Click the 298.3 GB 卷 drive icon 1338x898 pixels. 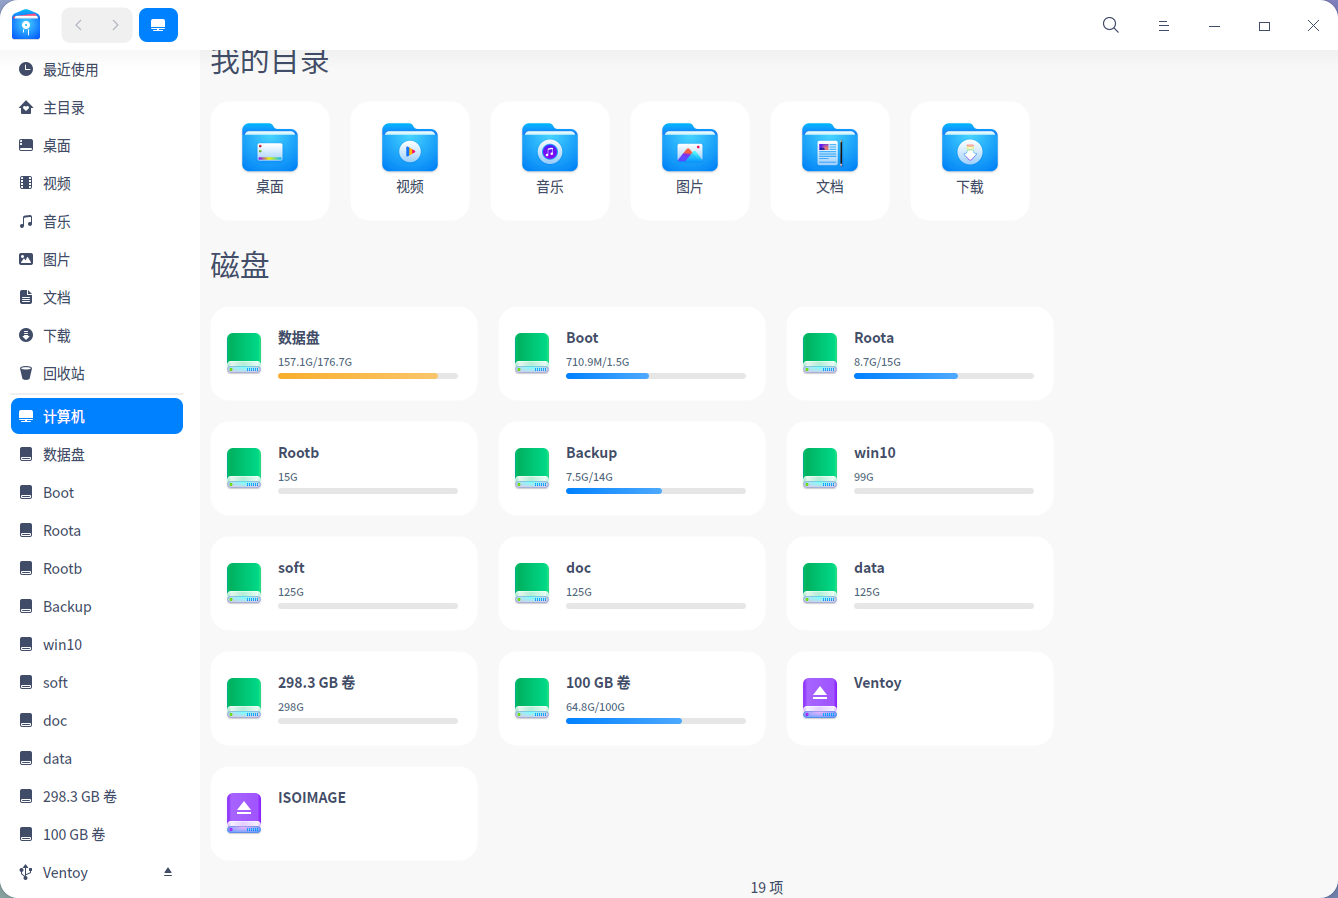tap(244, 699)
